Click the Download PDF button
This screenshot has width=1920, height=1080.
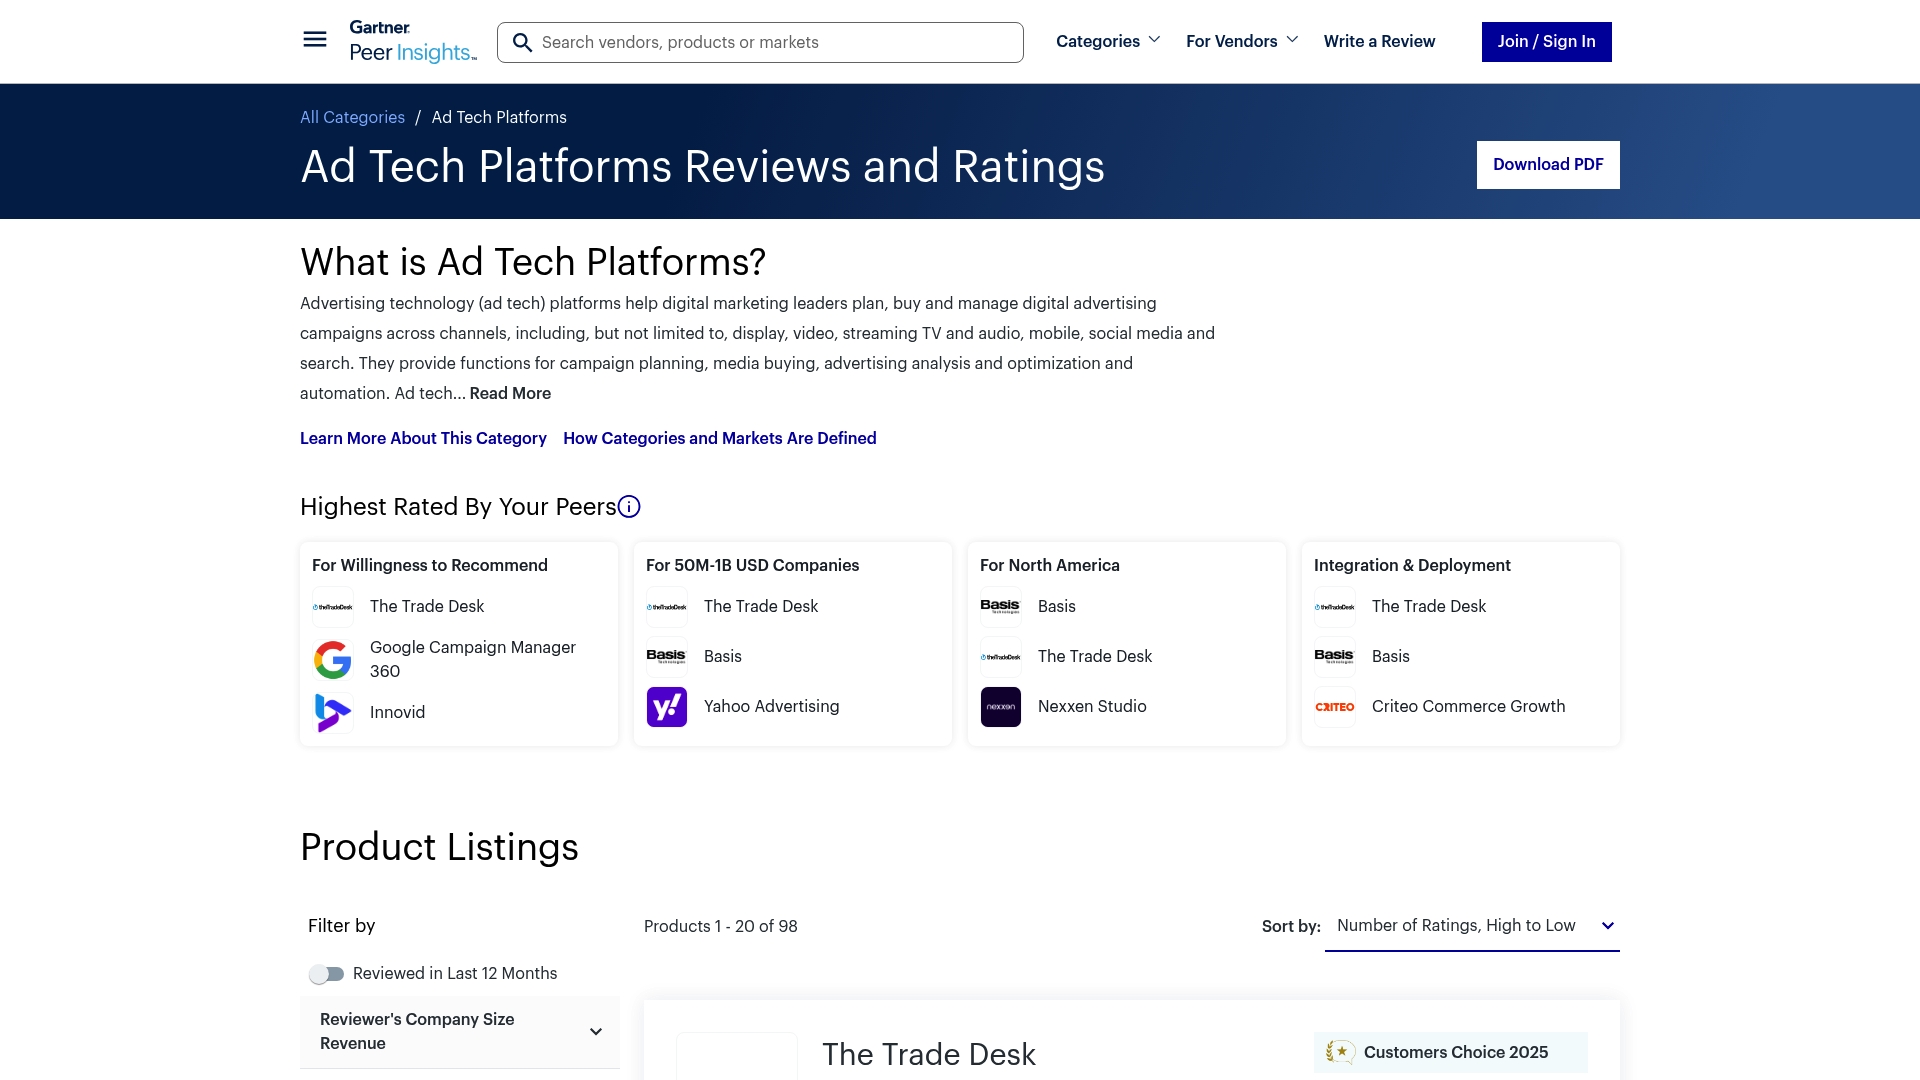[x=1548, y=165]
